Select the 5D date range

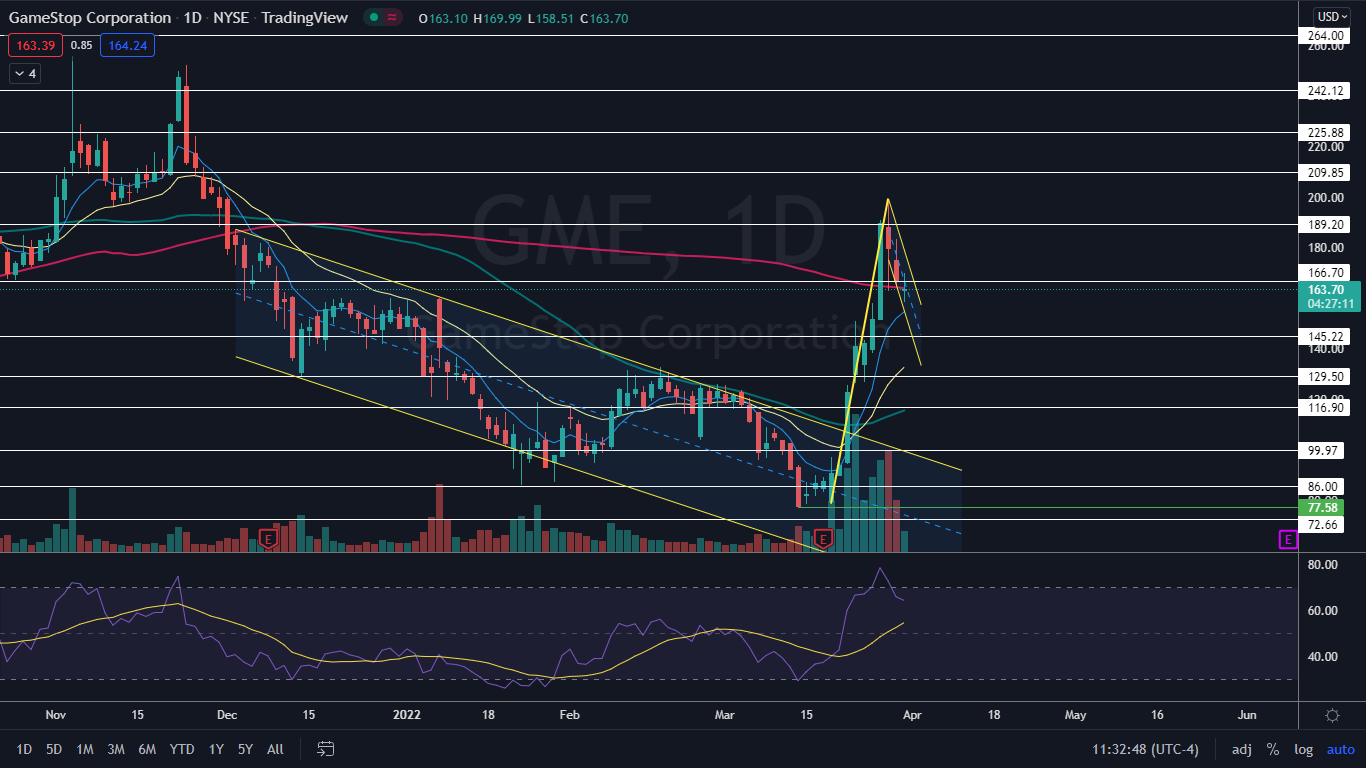pyautogui.click(x=54, y=748)
